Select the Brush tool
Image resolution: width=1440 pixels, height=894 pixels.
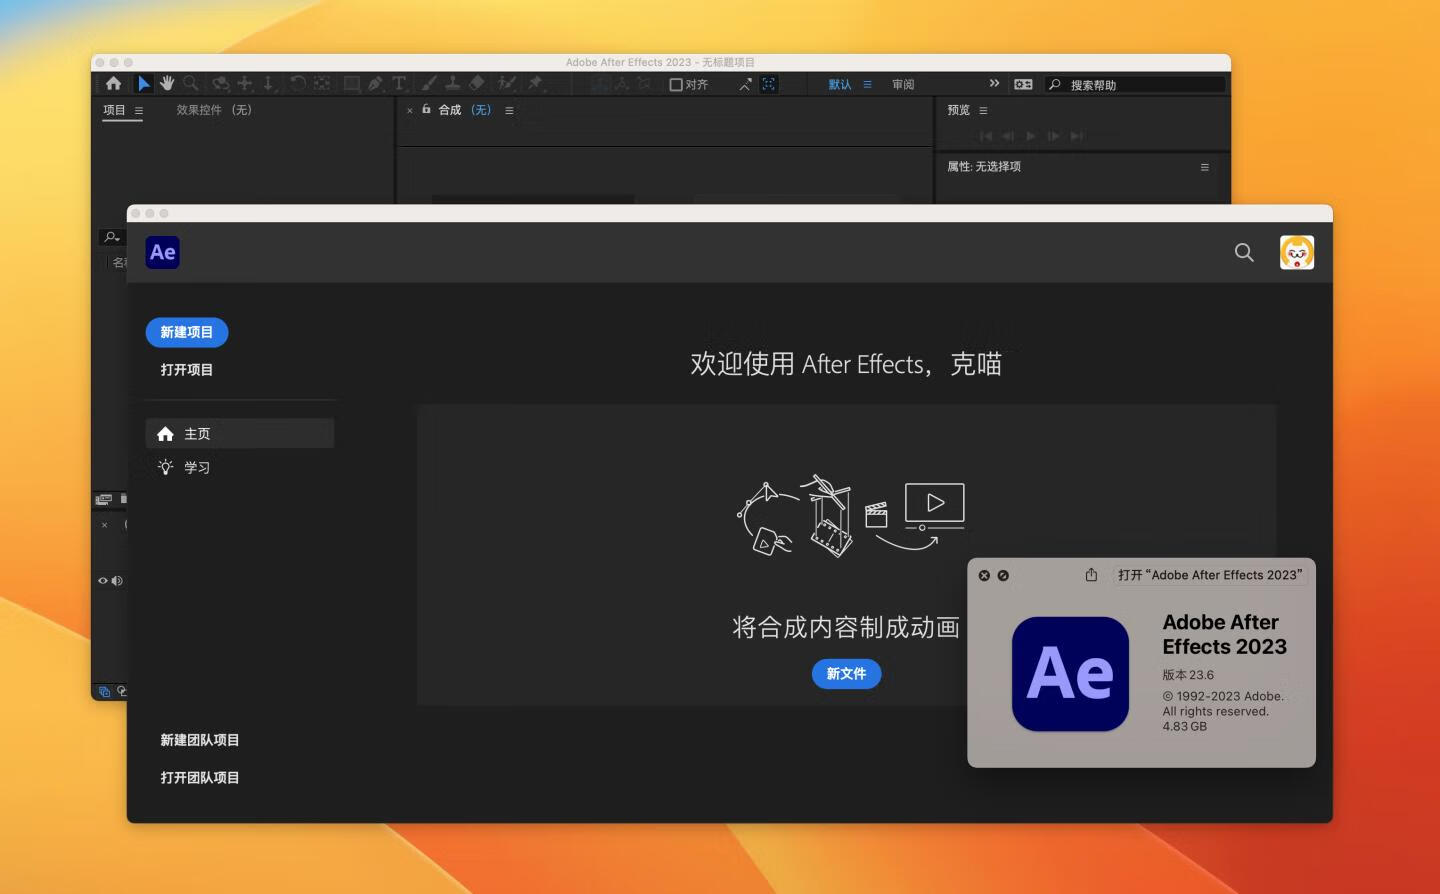[x=429, y=84]
